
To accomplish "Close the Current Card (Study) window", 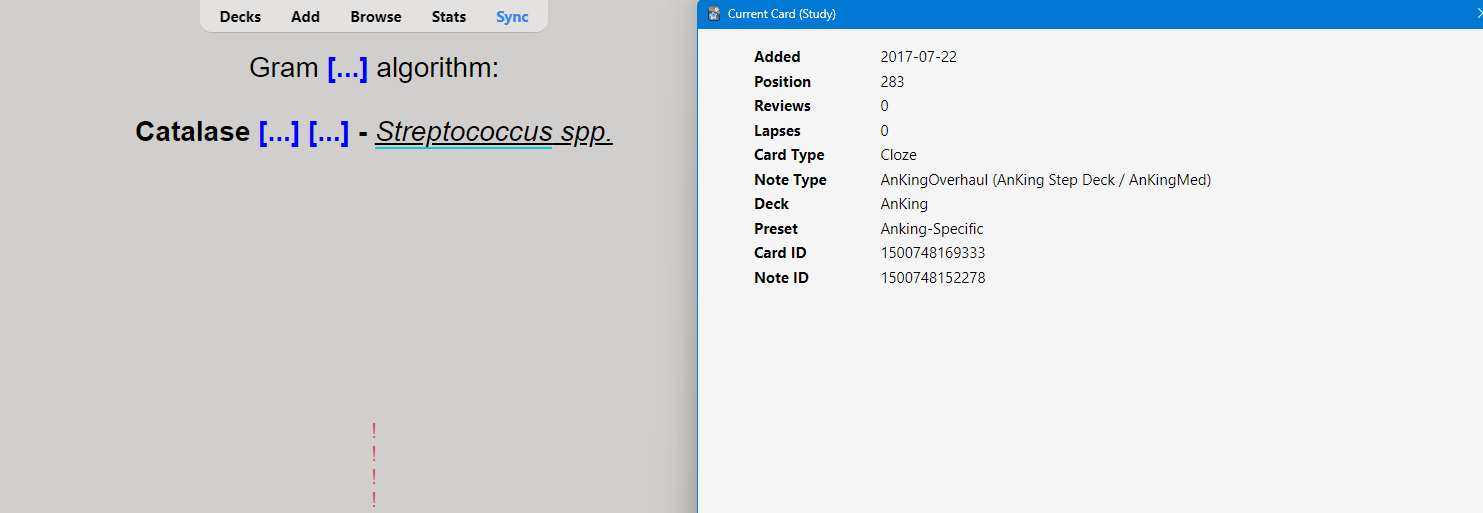I will [x=1478, y=14].
